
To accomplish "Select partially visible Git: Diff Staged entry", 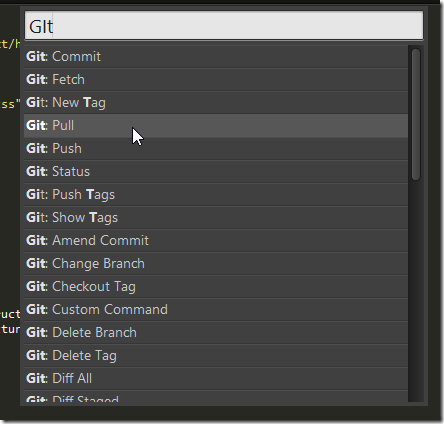I will [216, 396].
